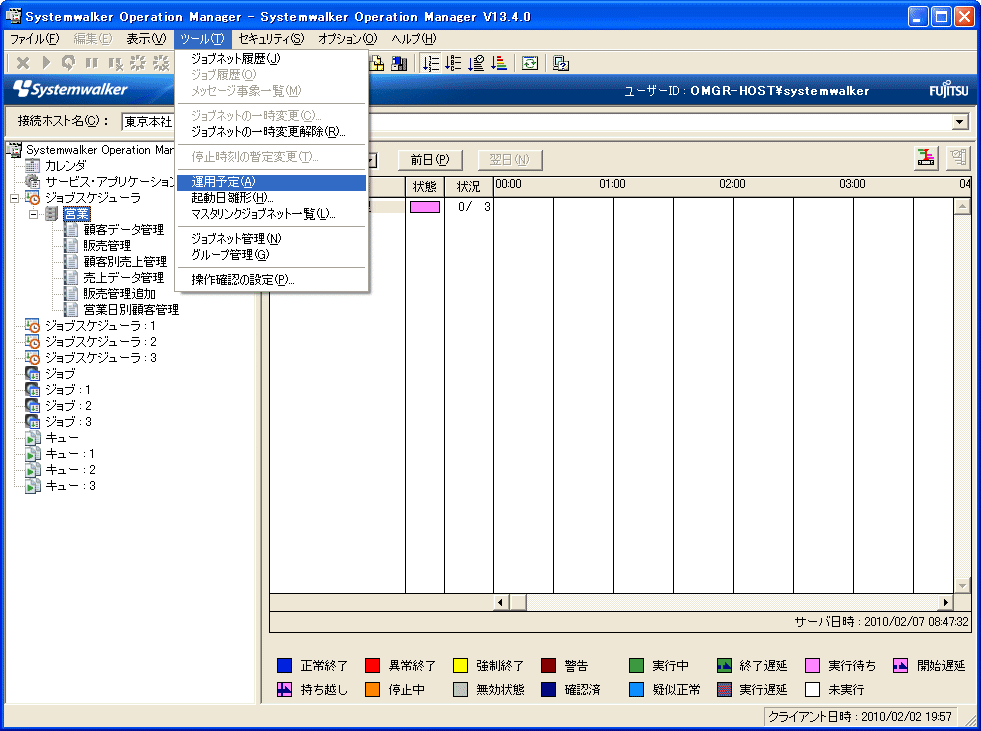The width and height of the screenshot is (981, 731).
Task: Click the pause bars toolbar icon
Action: click(x=92, y=63)
